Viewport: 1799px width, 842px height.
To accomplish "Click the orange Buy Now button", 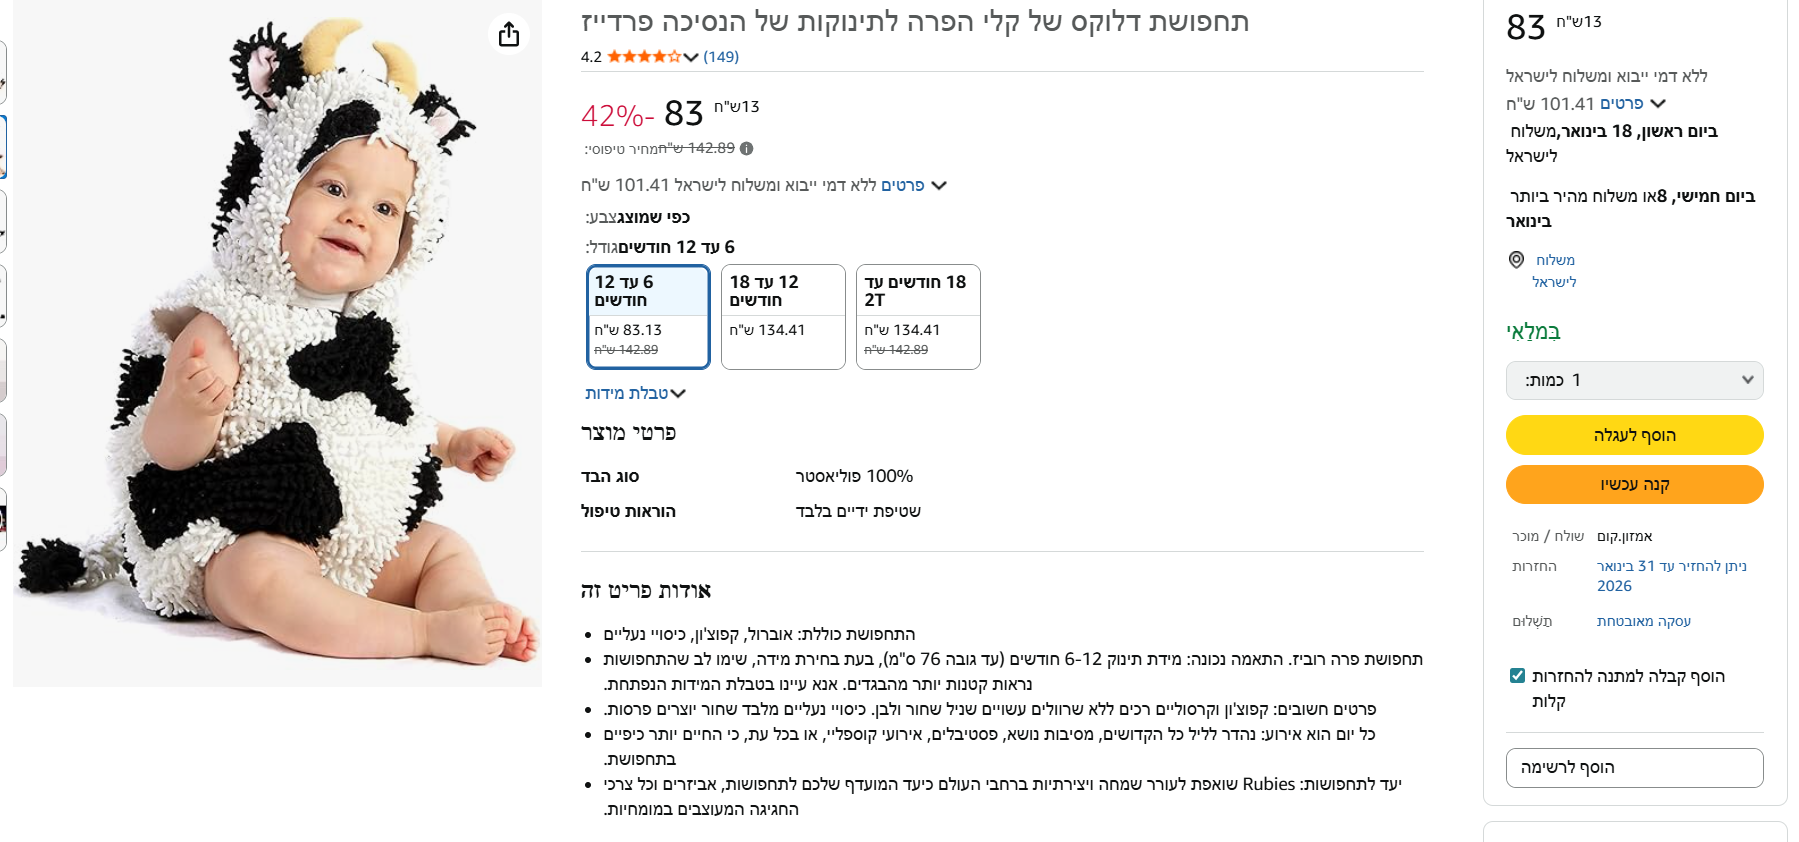I will (1634, 485).
